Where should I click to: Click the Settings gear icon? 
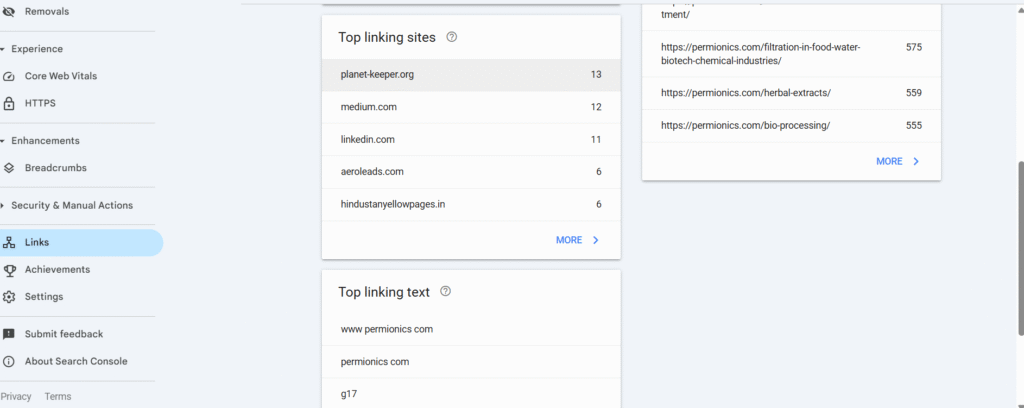click(9, 297)
